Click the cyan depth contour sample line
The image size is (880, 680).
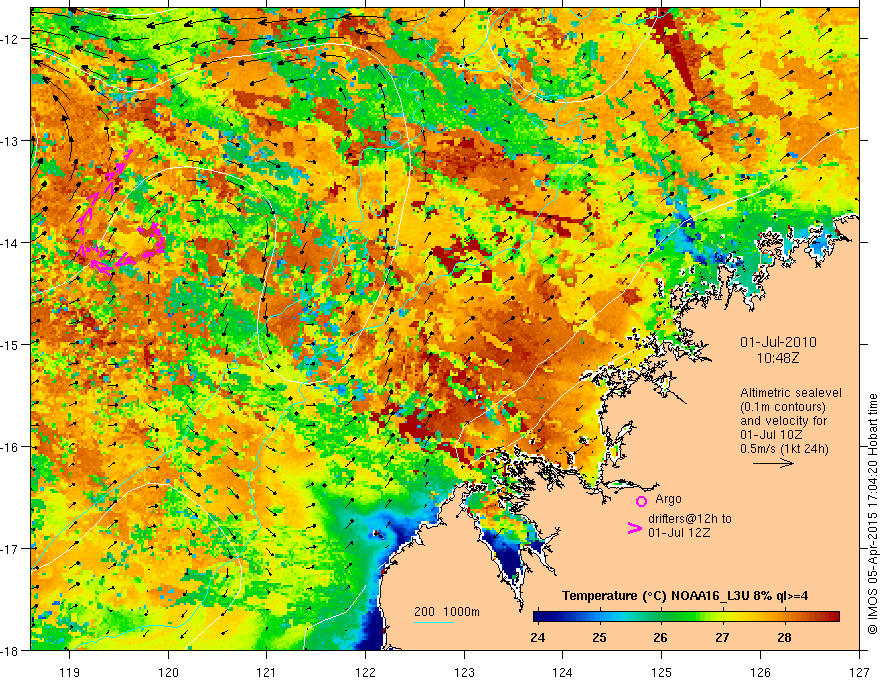pos(434,622)
